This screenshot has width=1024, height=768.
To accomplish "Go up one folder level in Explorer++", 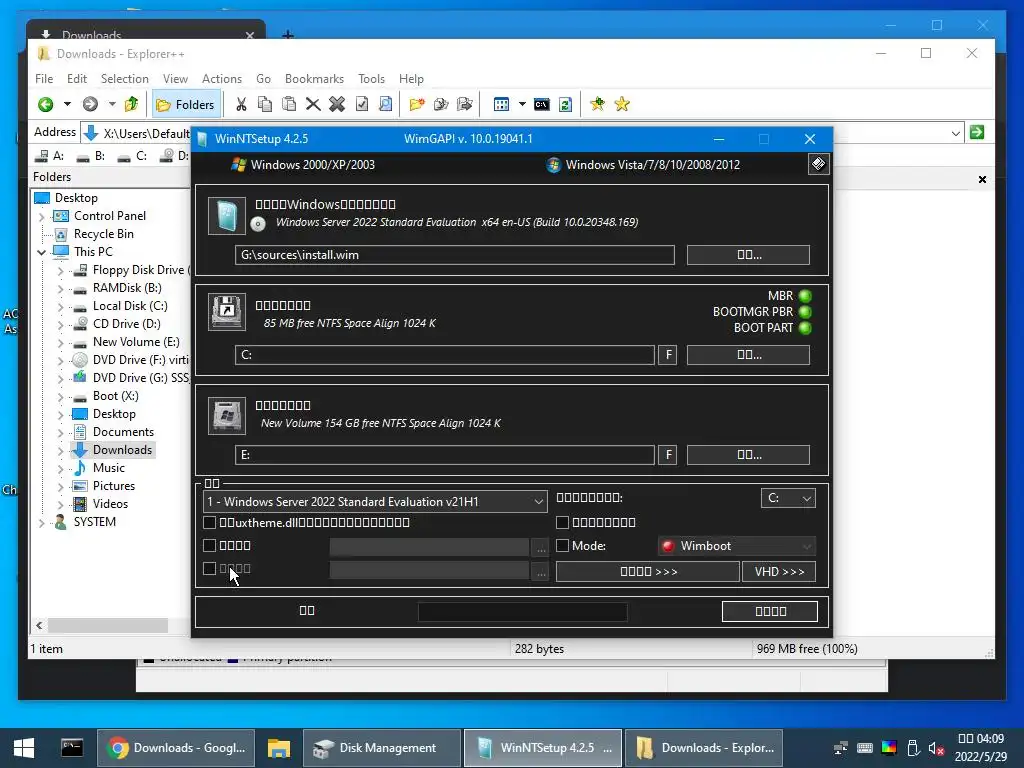I will pos(132,104).
